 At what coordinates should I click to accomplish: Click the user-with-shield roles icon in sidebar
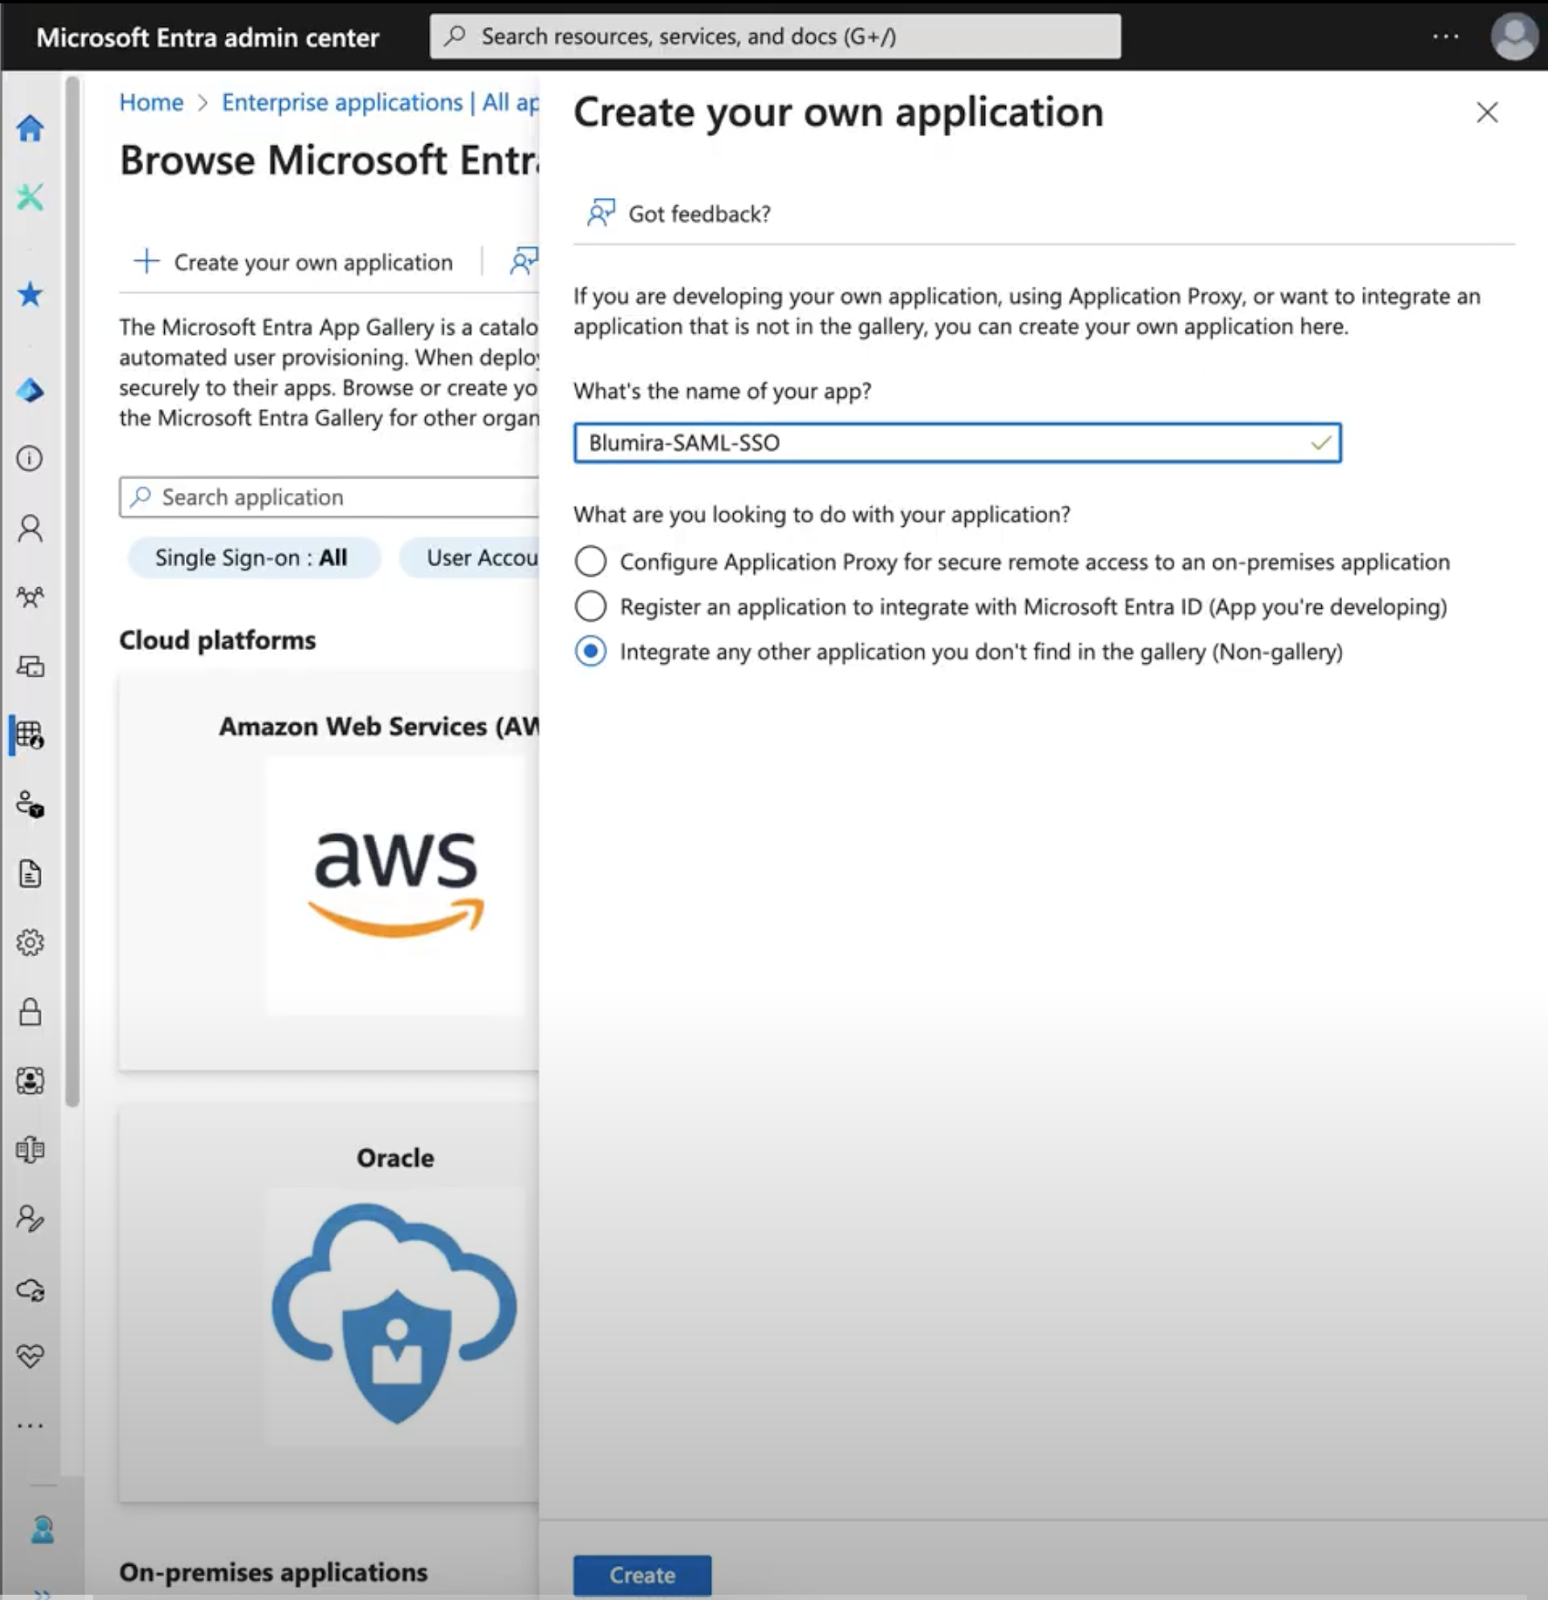[x=30, y=804]
